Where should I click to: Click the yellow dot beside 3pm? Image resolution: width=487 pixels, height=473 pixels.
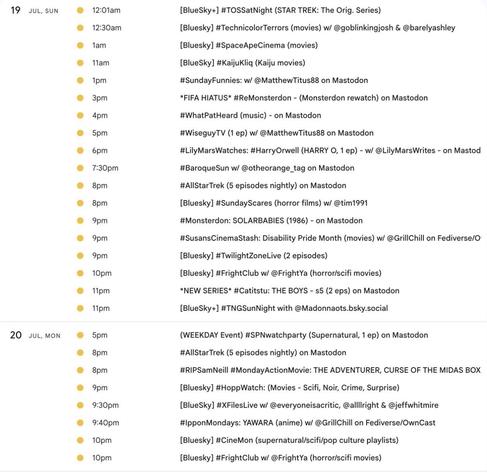[x=80, y=98]
